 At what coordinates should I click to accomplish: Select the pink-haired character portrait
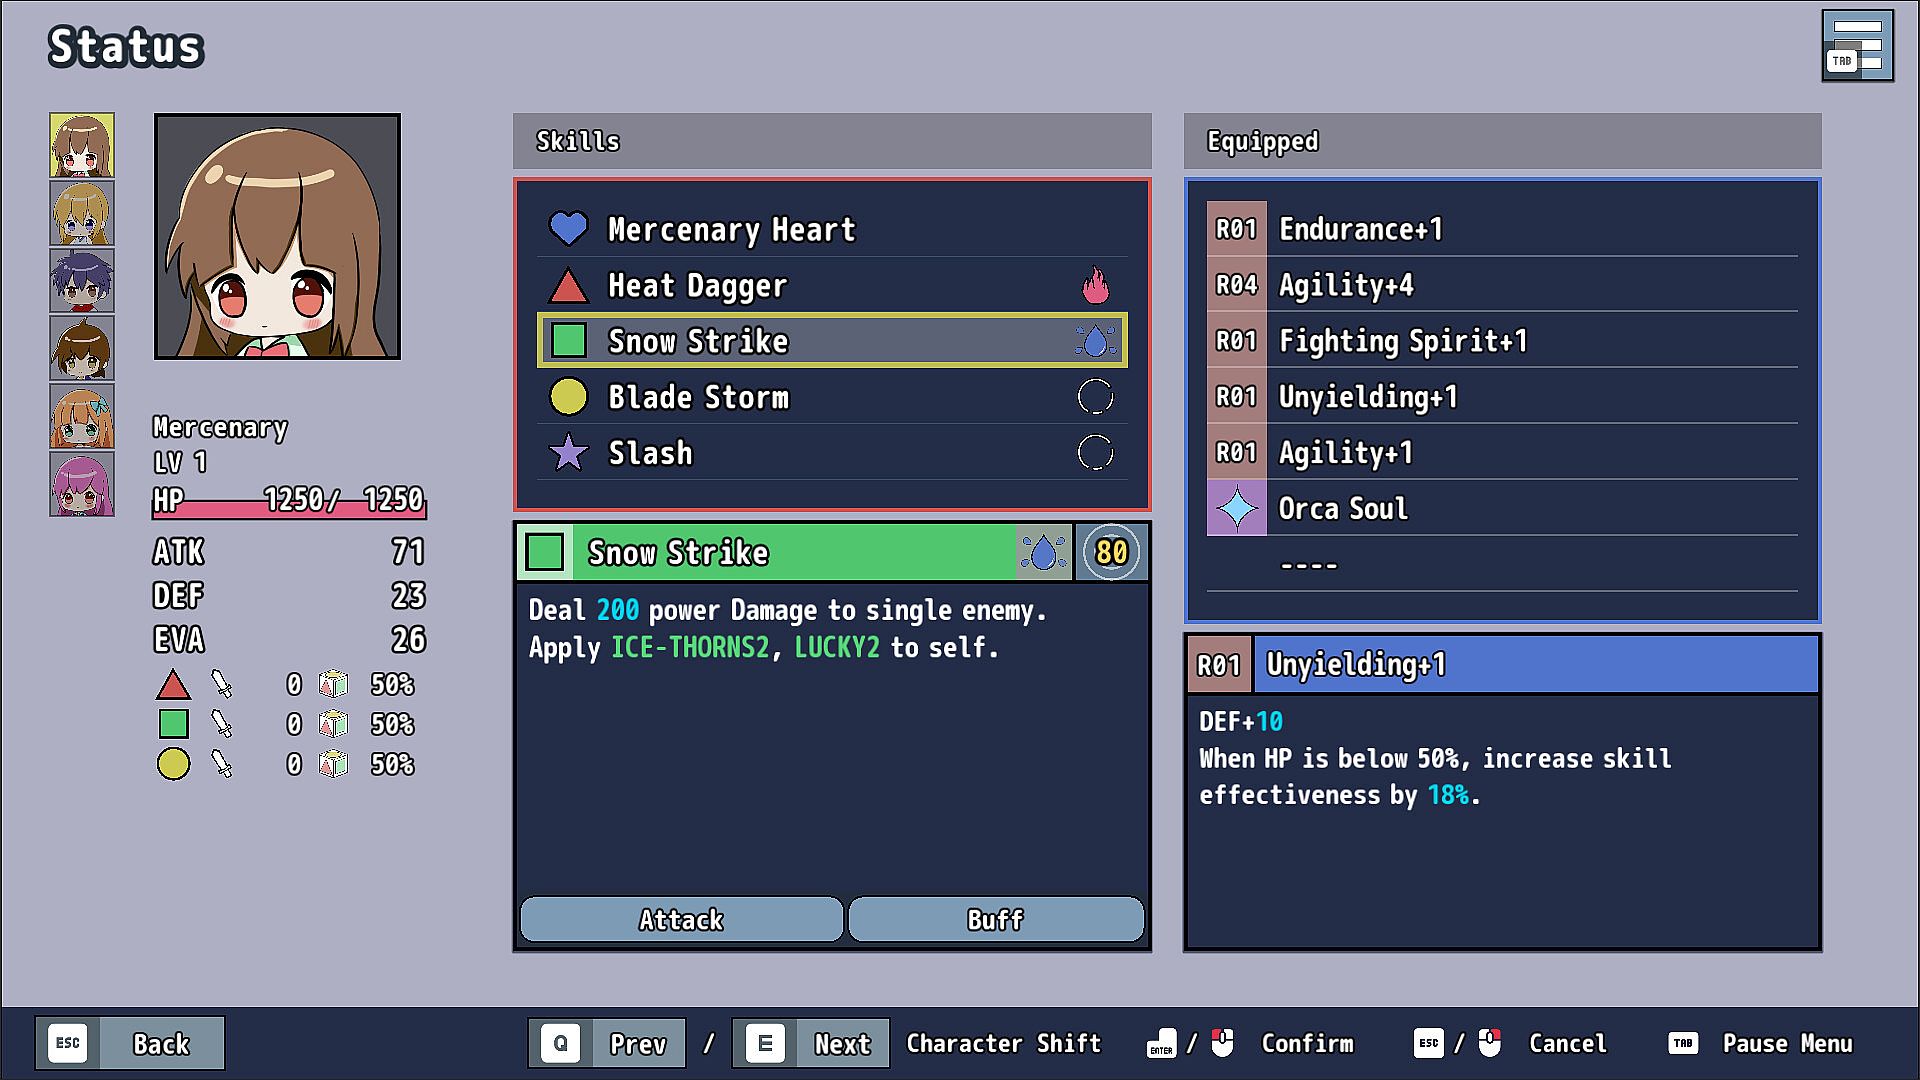pos(82,484)
